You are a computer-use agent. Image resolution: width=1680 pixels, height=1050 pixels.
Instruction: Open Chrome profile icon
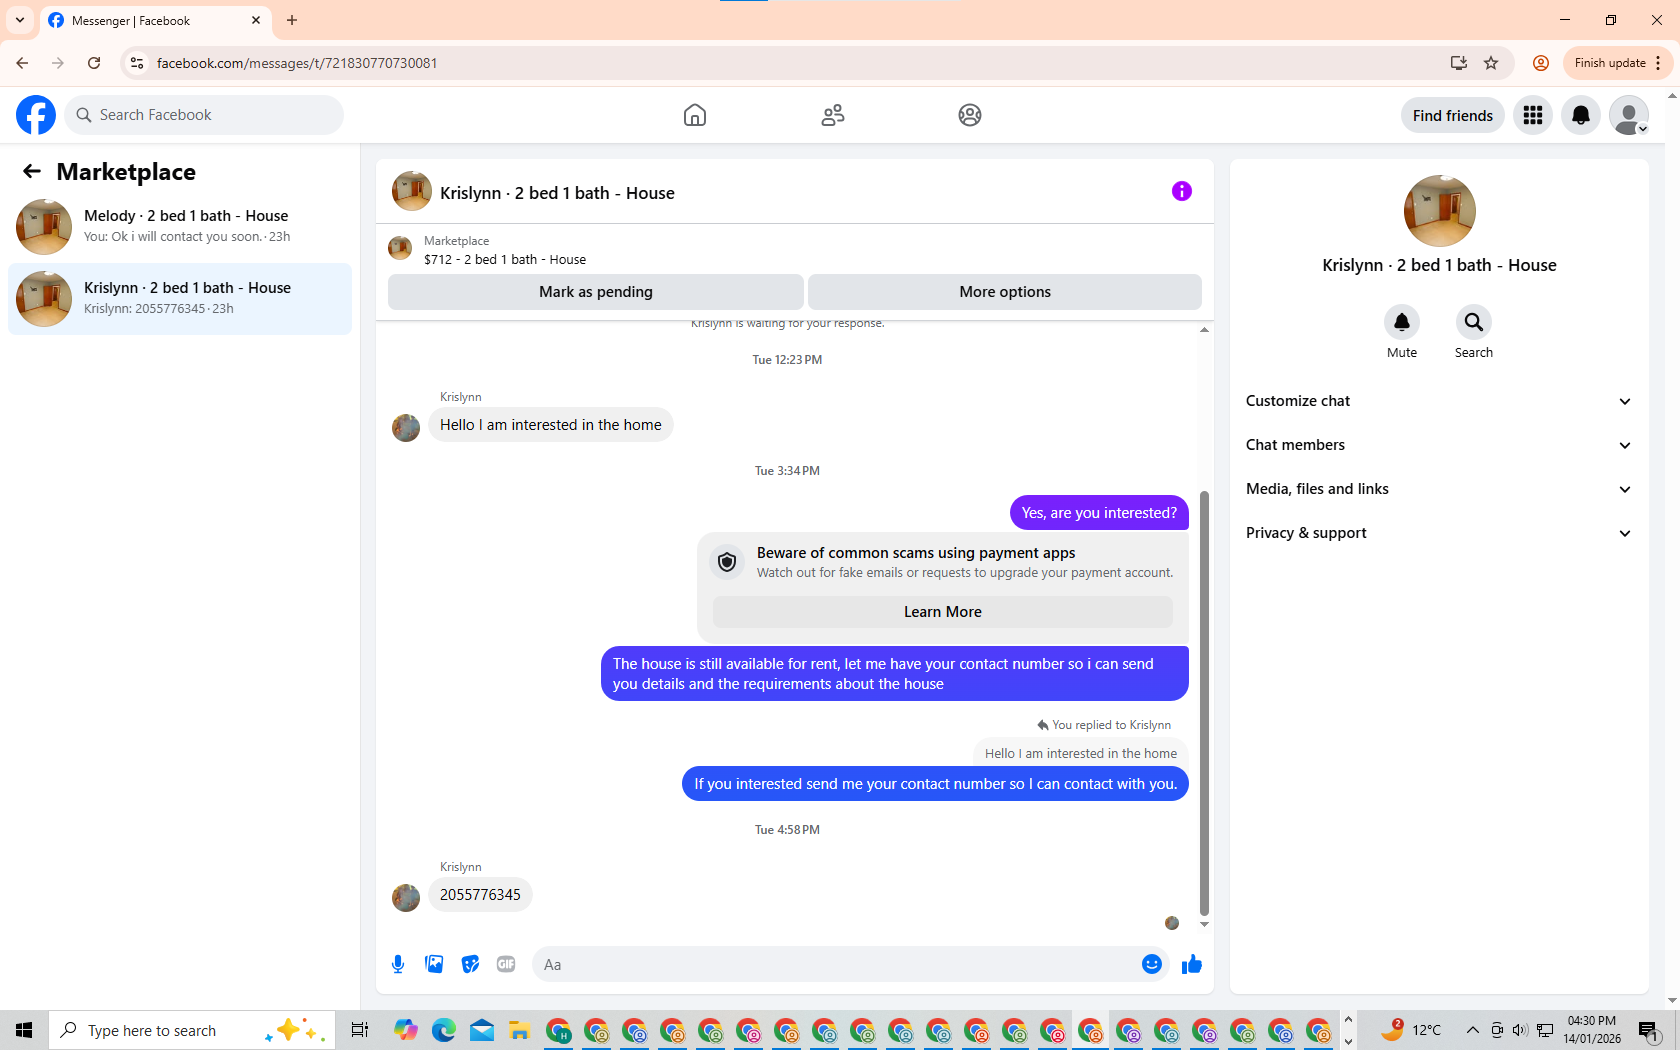(1541, 63)
